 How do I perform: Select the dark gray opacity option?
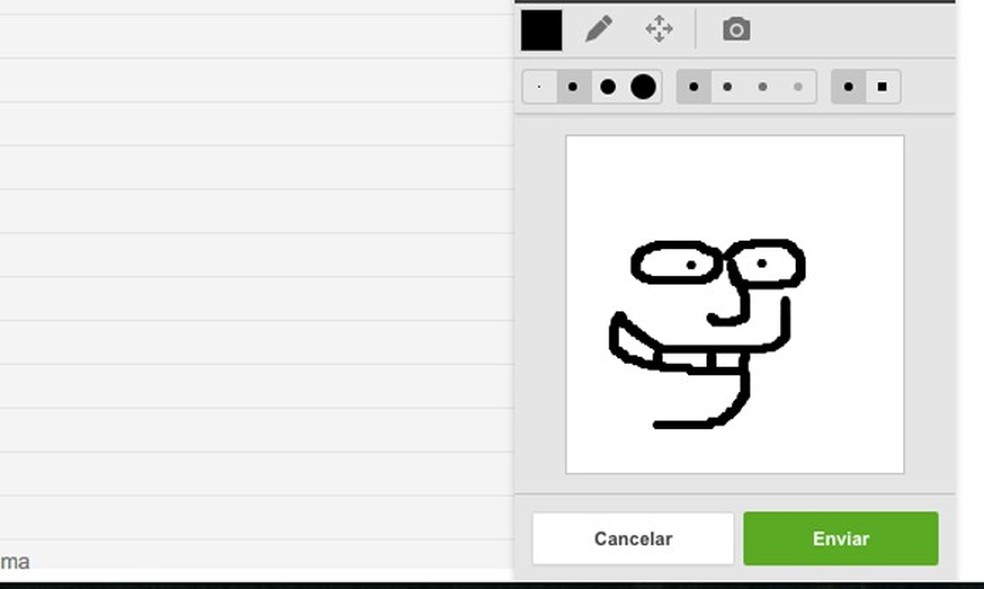tap(729, 87)
